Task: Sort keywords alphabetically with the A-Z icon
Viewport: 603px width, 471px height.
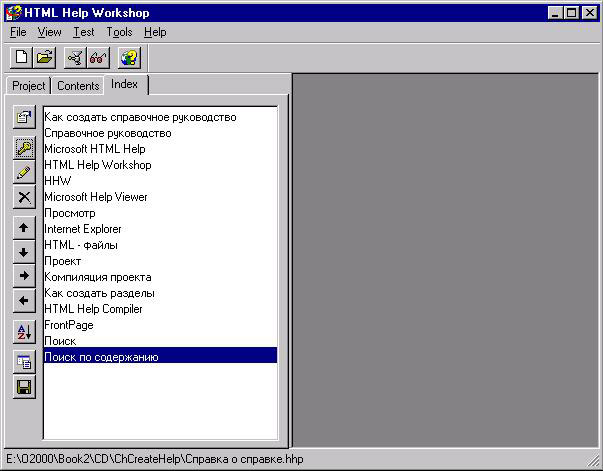Action: (x=24, y=332)
